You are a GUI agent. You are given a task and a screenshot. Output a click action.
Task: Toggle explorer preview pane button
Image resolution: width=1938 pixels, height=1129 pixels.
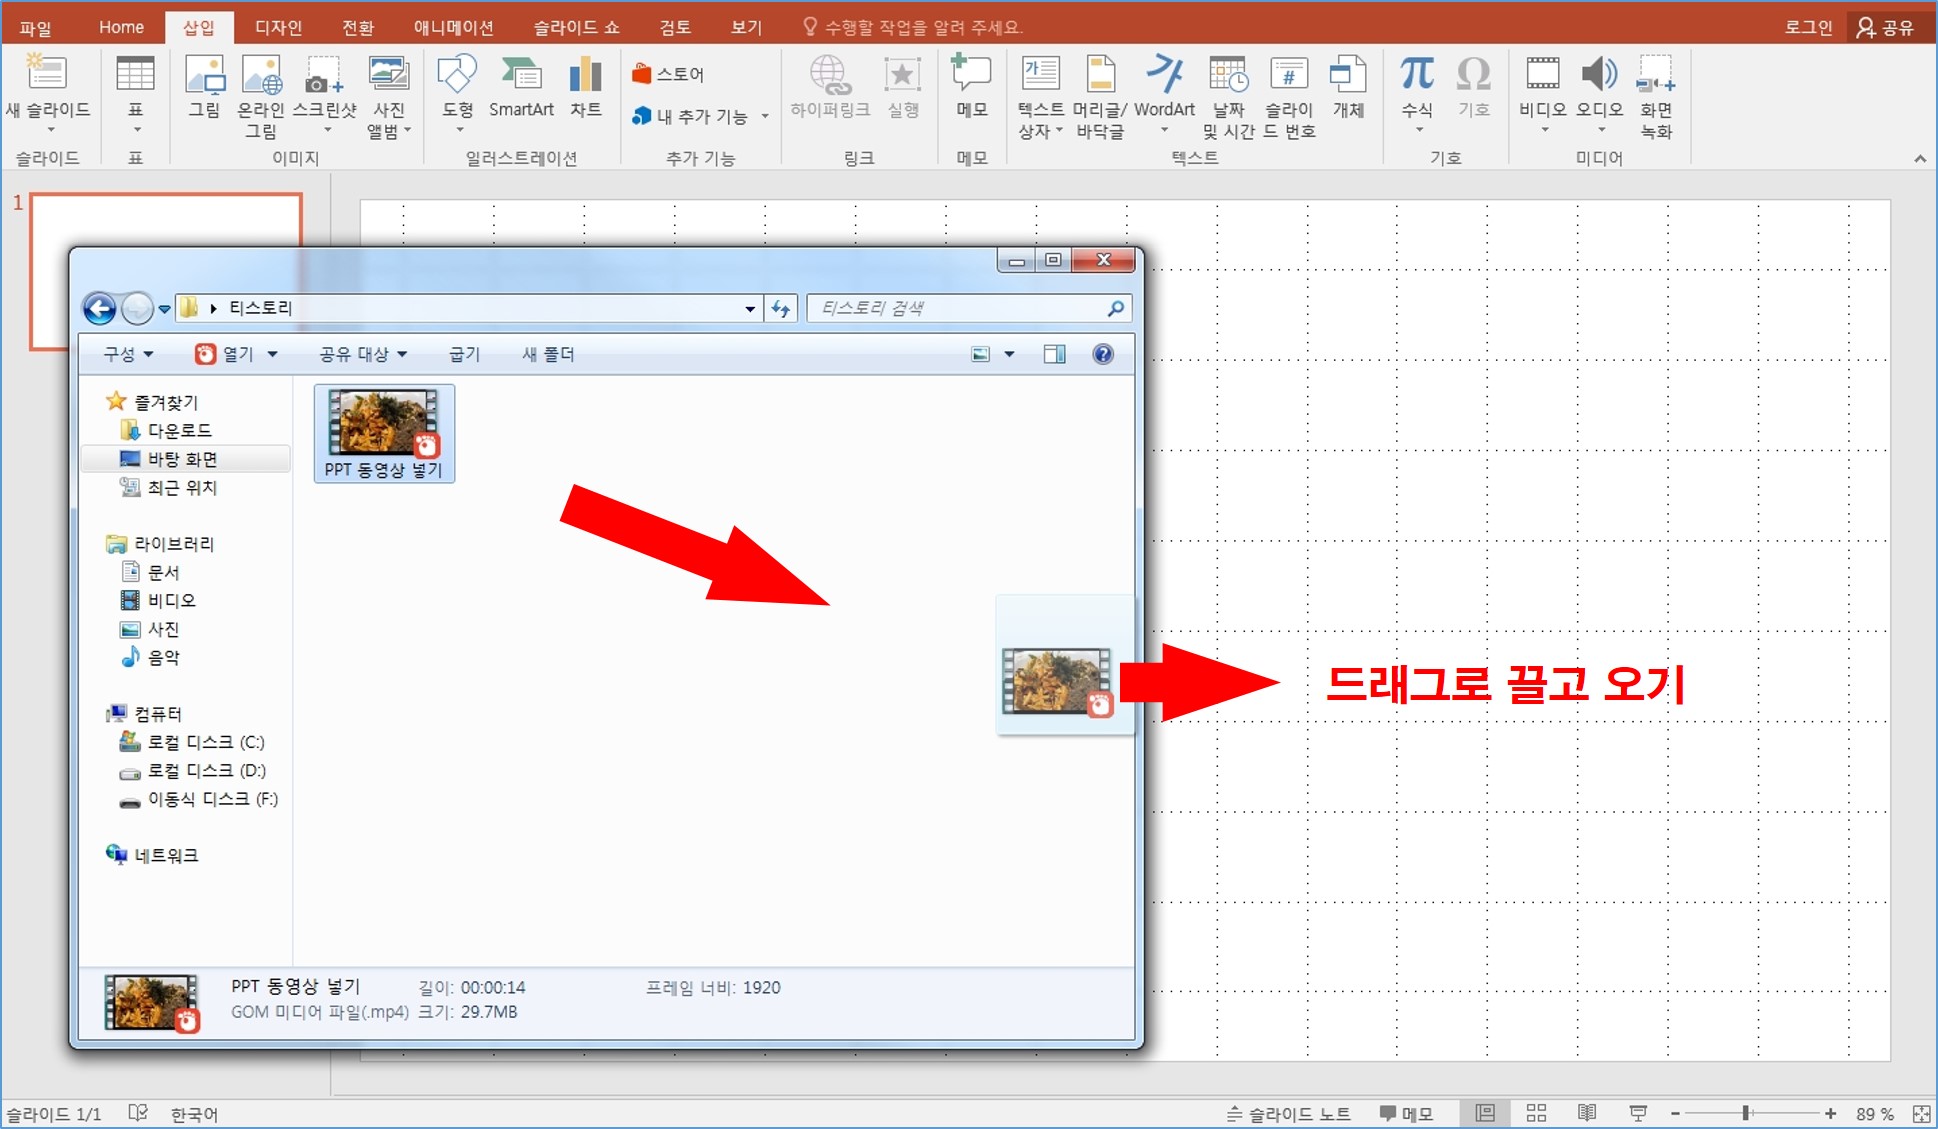coord(1054,354)
